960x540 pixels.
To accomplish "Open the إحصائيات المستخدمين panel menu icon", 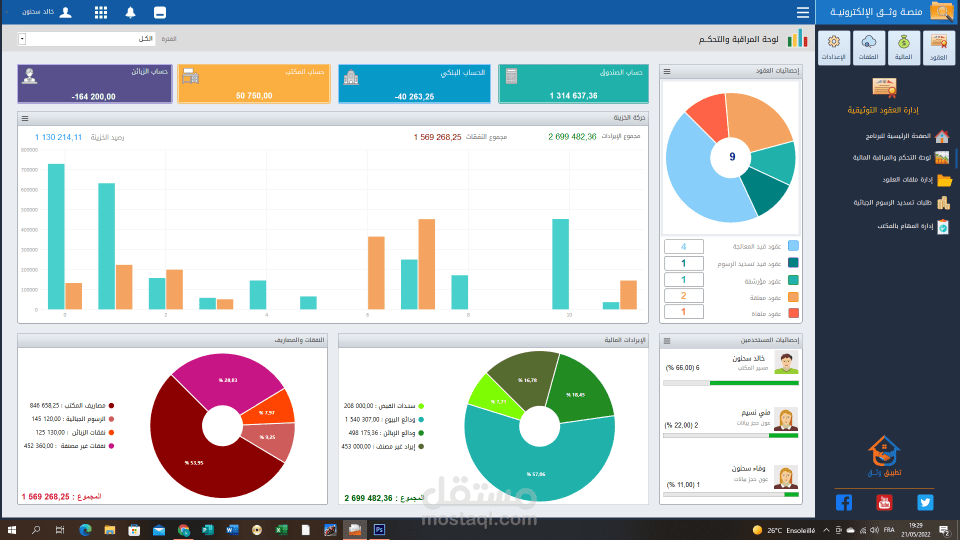I will [x=667, y=341].
